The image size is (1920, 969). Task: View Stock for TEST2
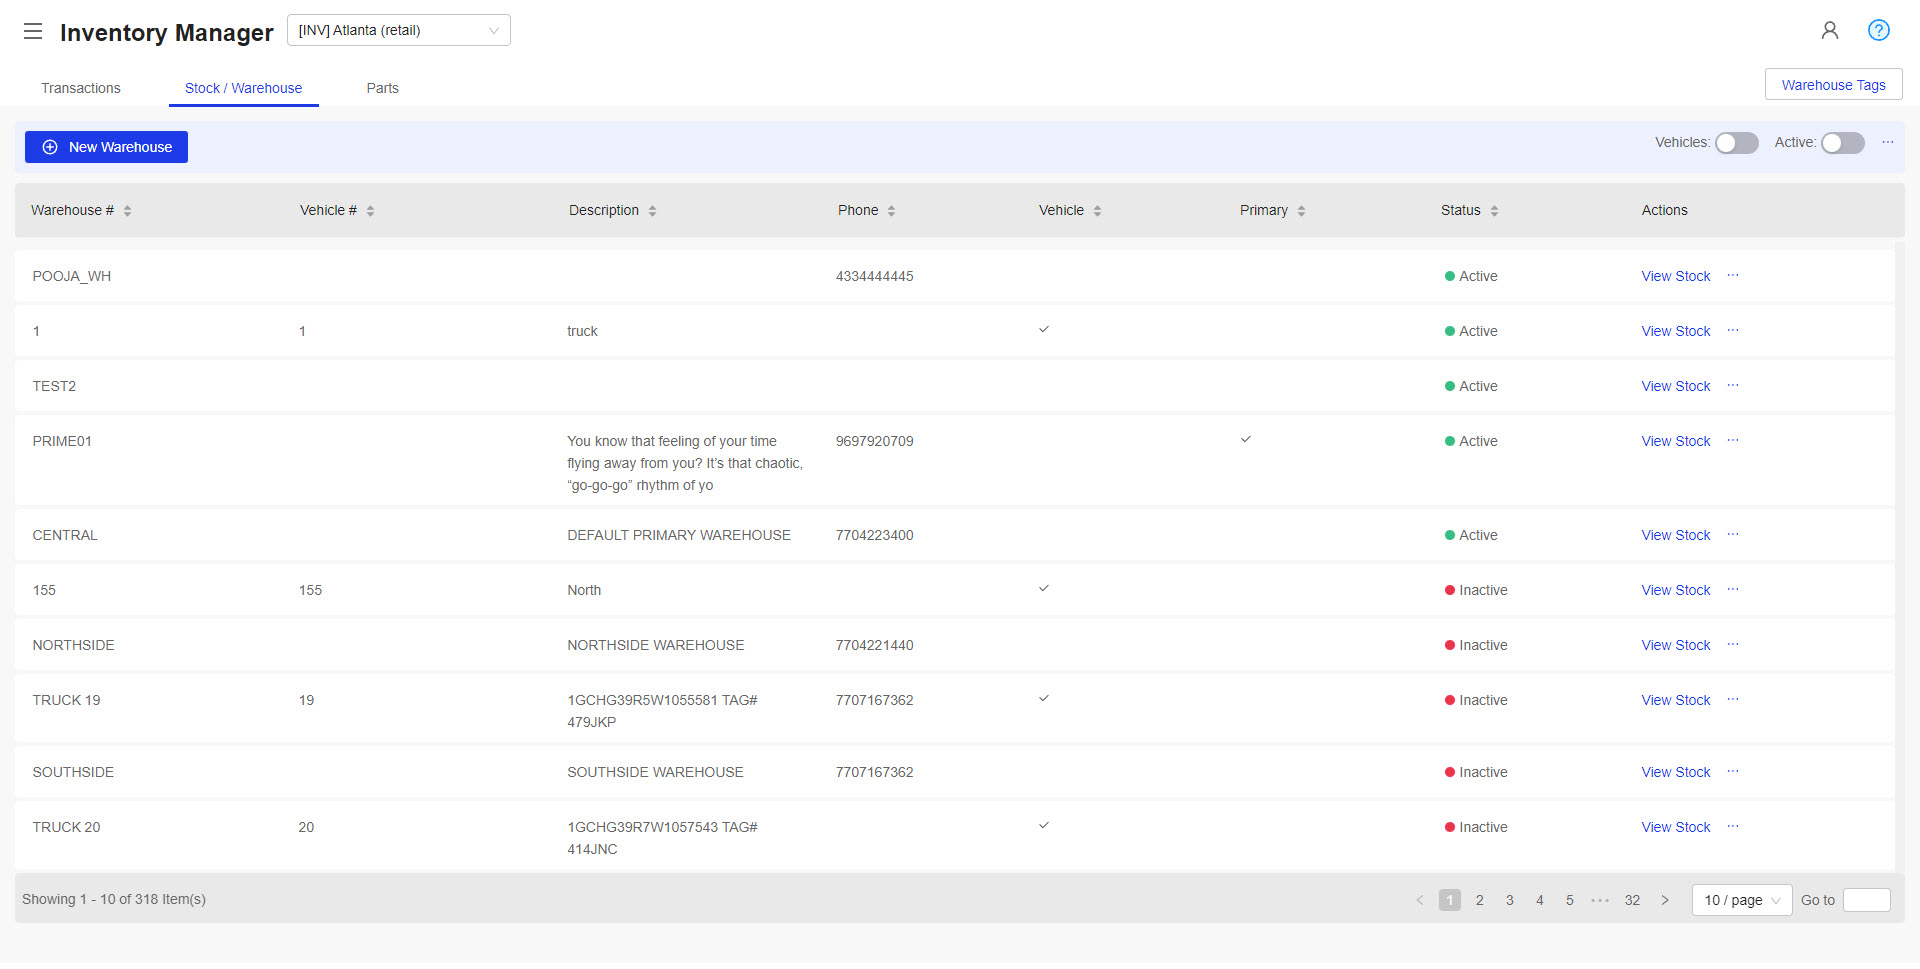(x=1676, y=386)
